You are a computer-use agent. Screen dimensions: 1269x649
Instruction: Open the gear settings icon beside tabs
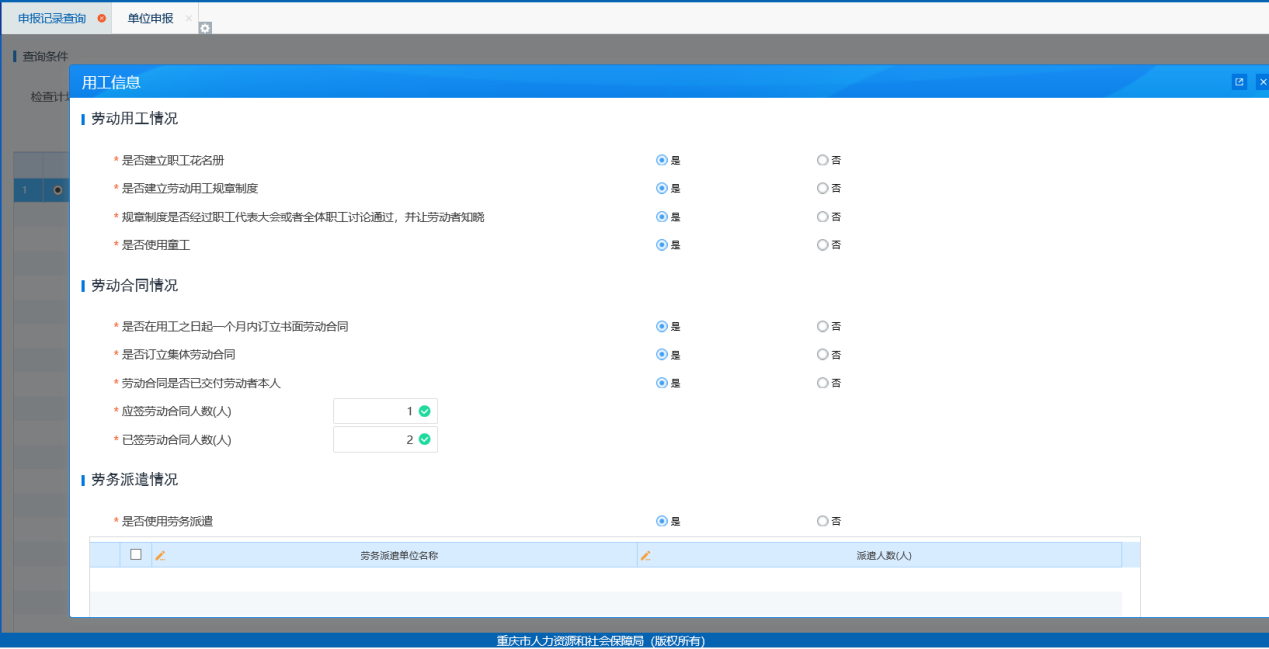(x=205, y=28)
